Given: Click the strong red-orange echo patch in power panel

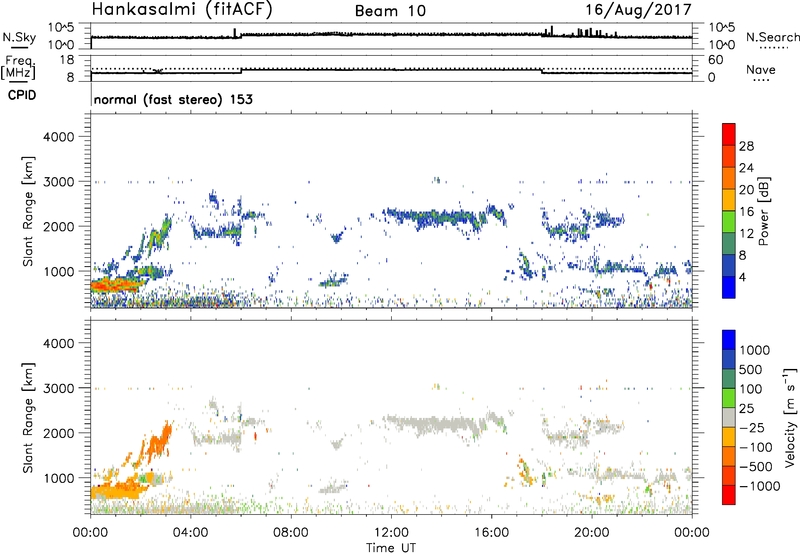Looking at the screenshot, I should (115, 285).
